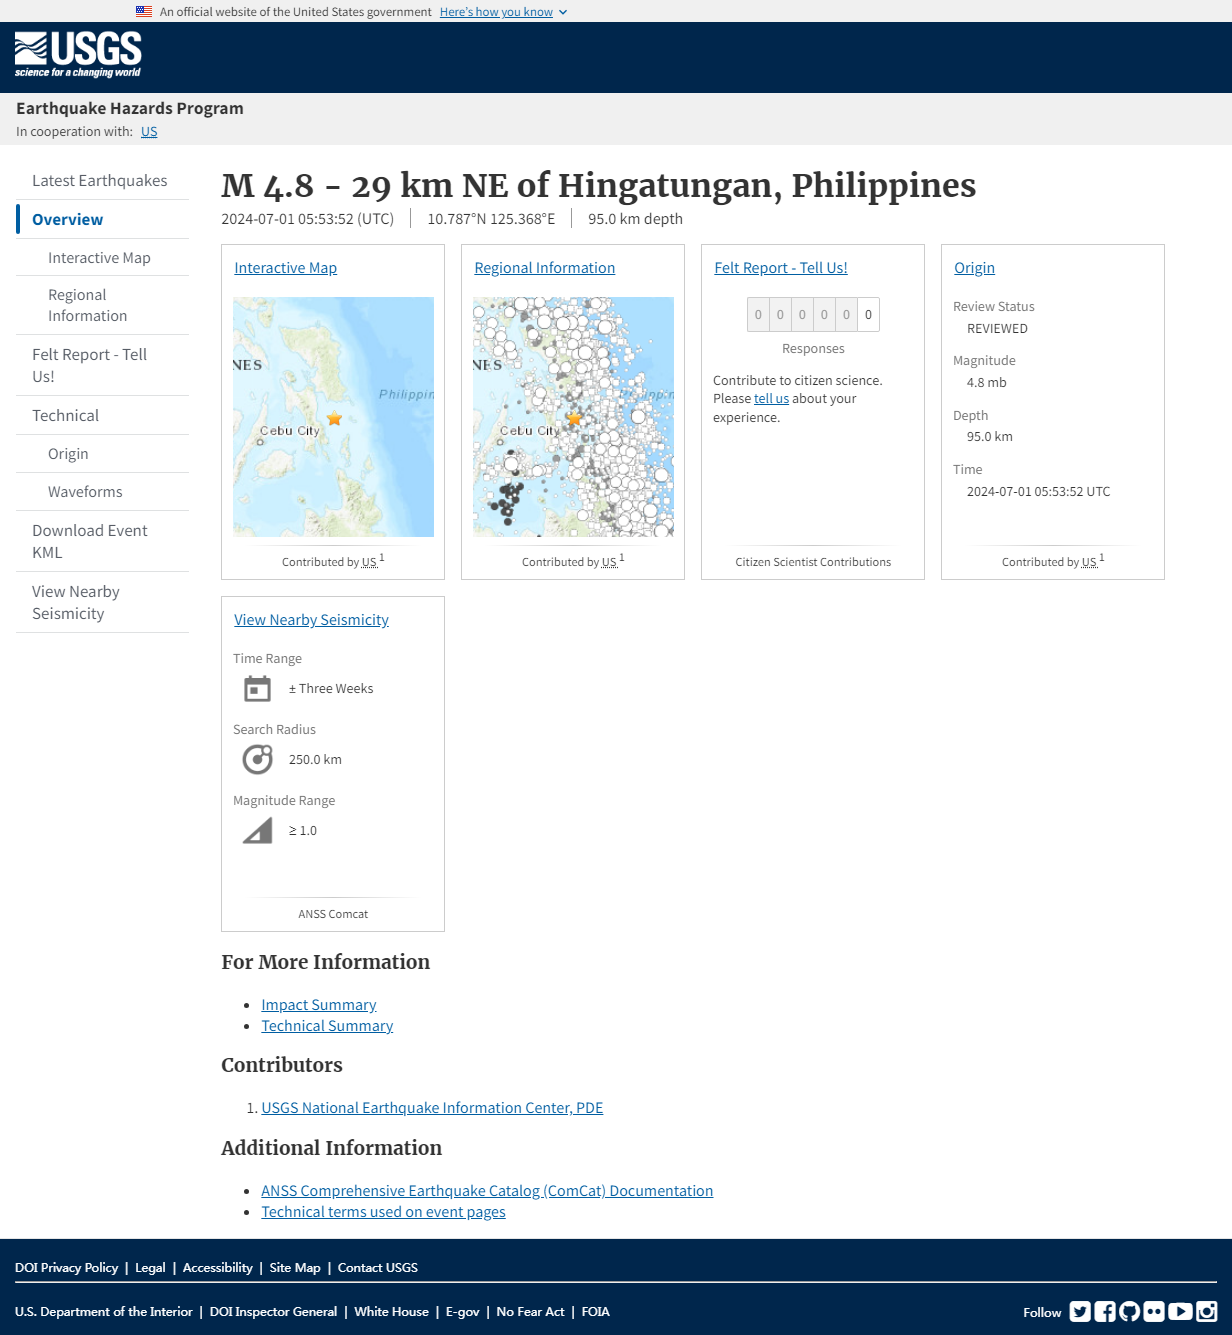This screenshot has height=1335, width=1232.
Task: Click the US cooperation link in header
Action: point(149,132)
